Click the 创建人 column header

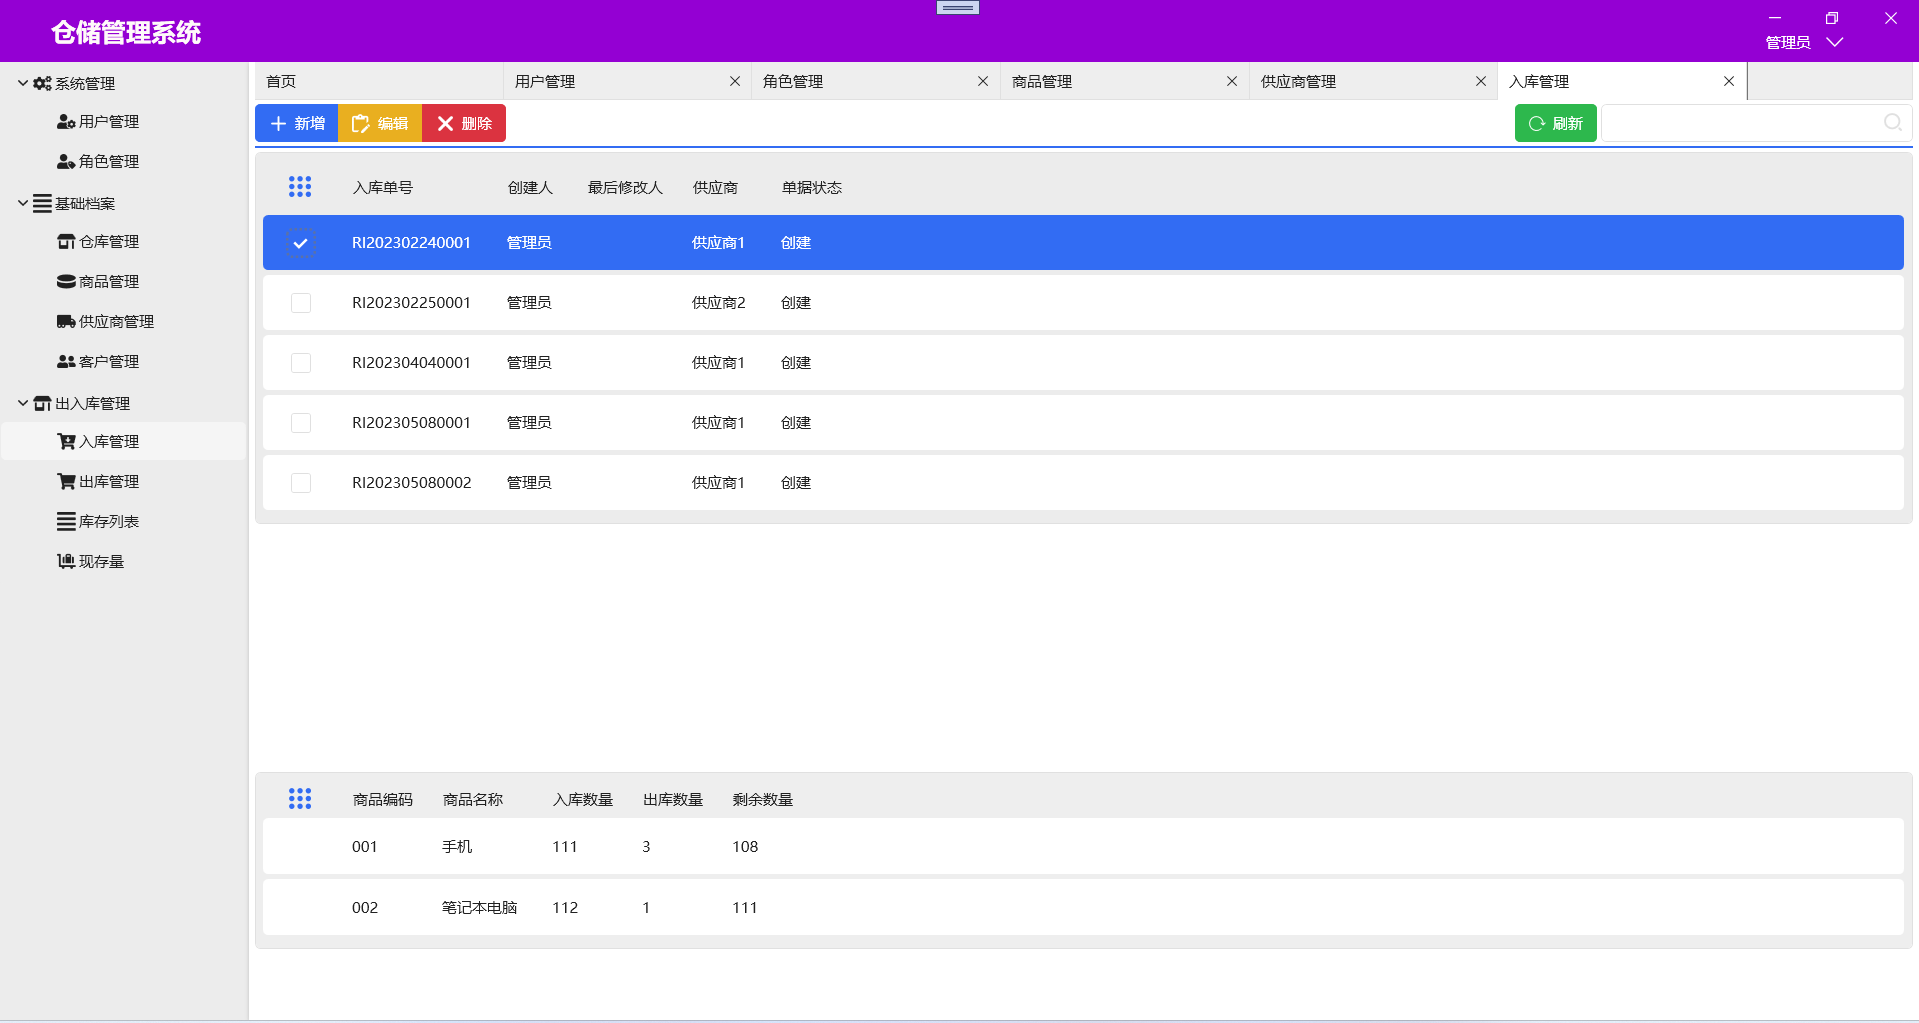click(530, 188)
